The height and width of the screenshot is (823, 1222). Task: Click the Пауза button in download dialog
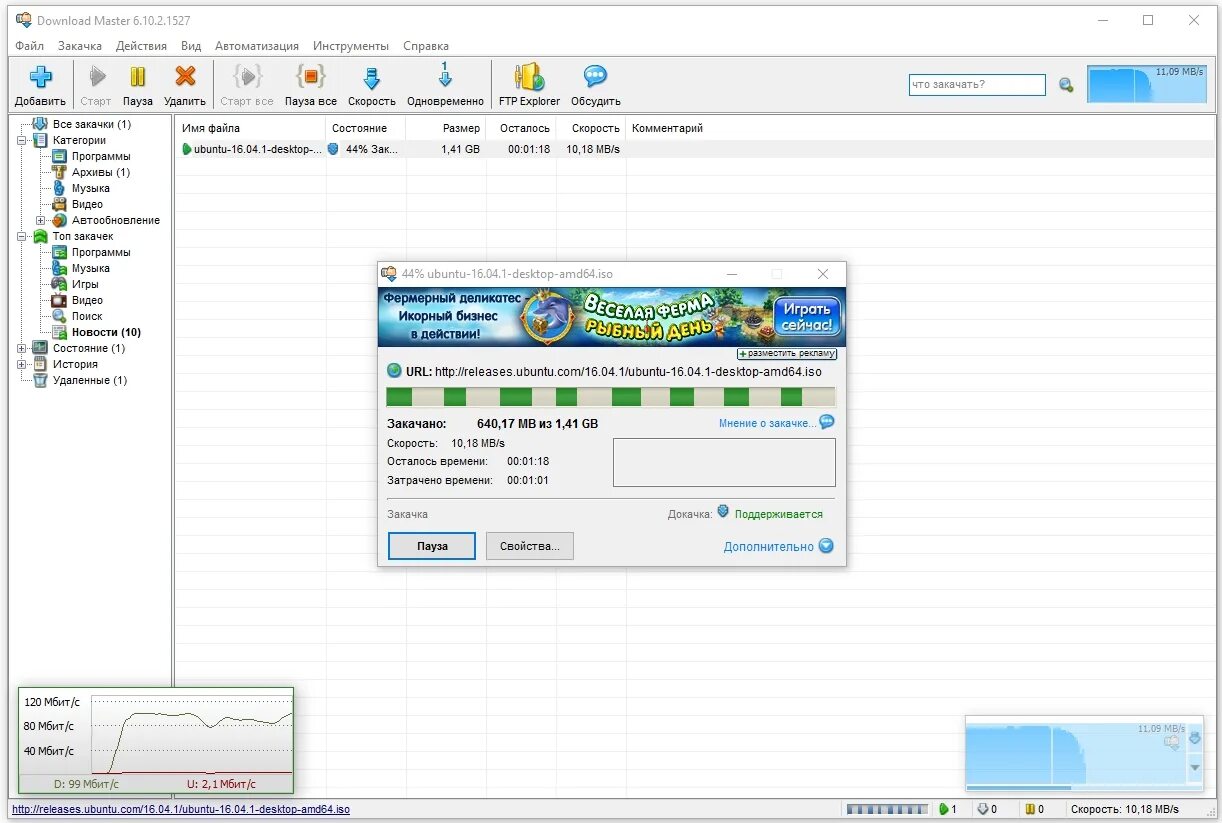pos(432,546)
